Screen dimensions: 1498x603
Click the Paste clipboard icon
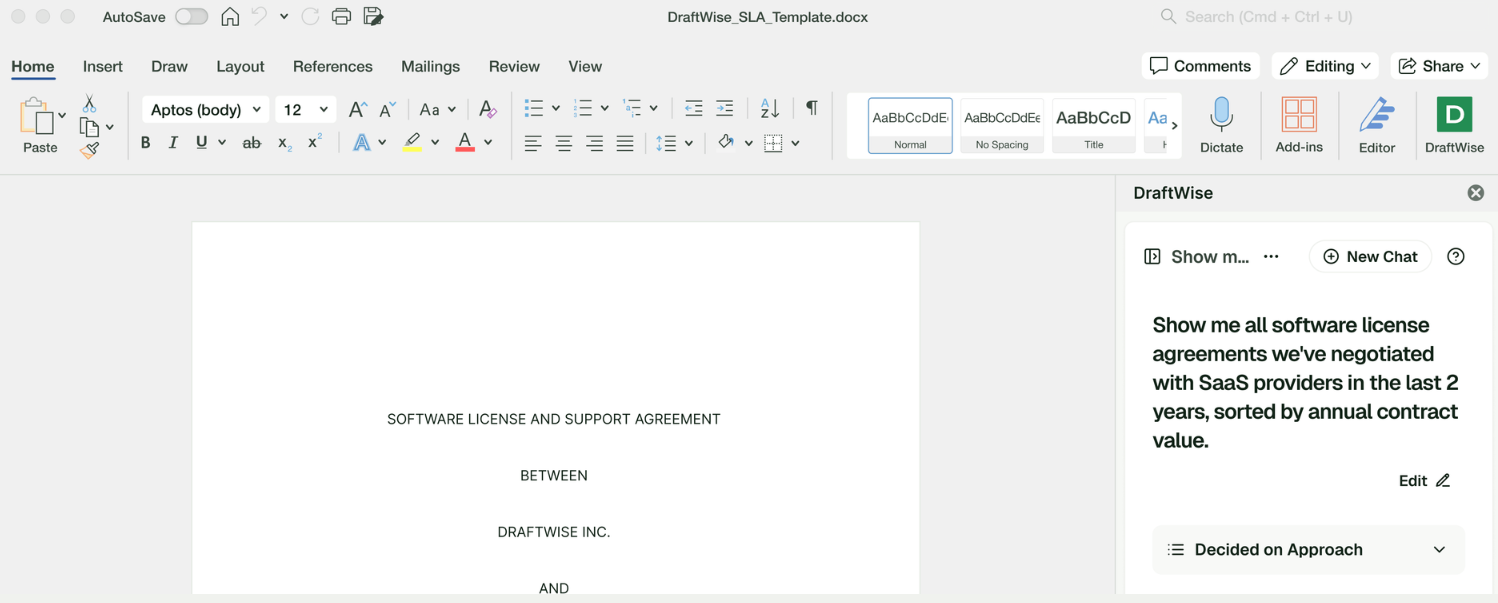point(37,116)
